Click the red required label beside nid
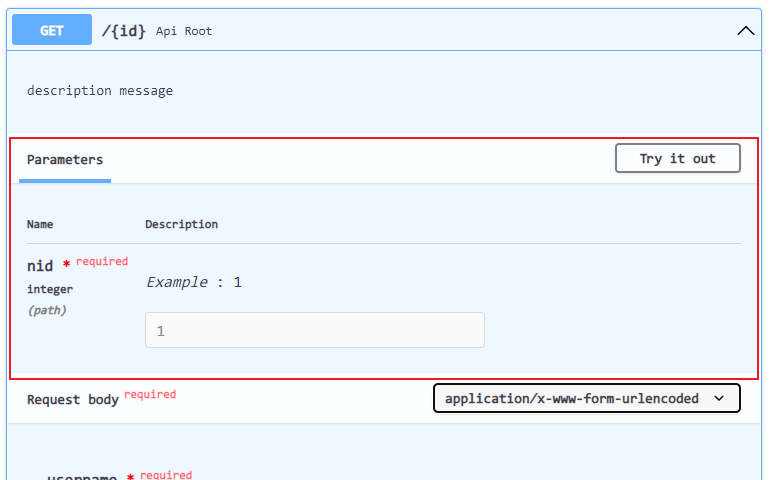The width and height of the screenshot is (775, 480). click(x=101, y=262)
